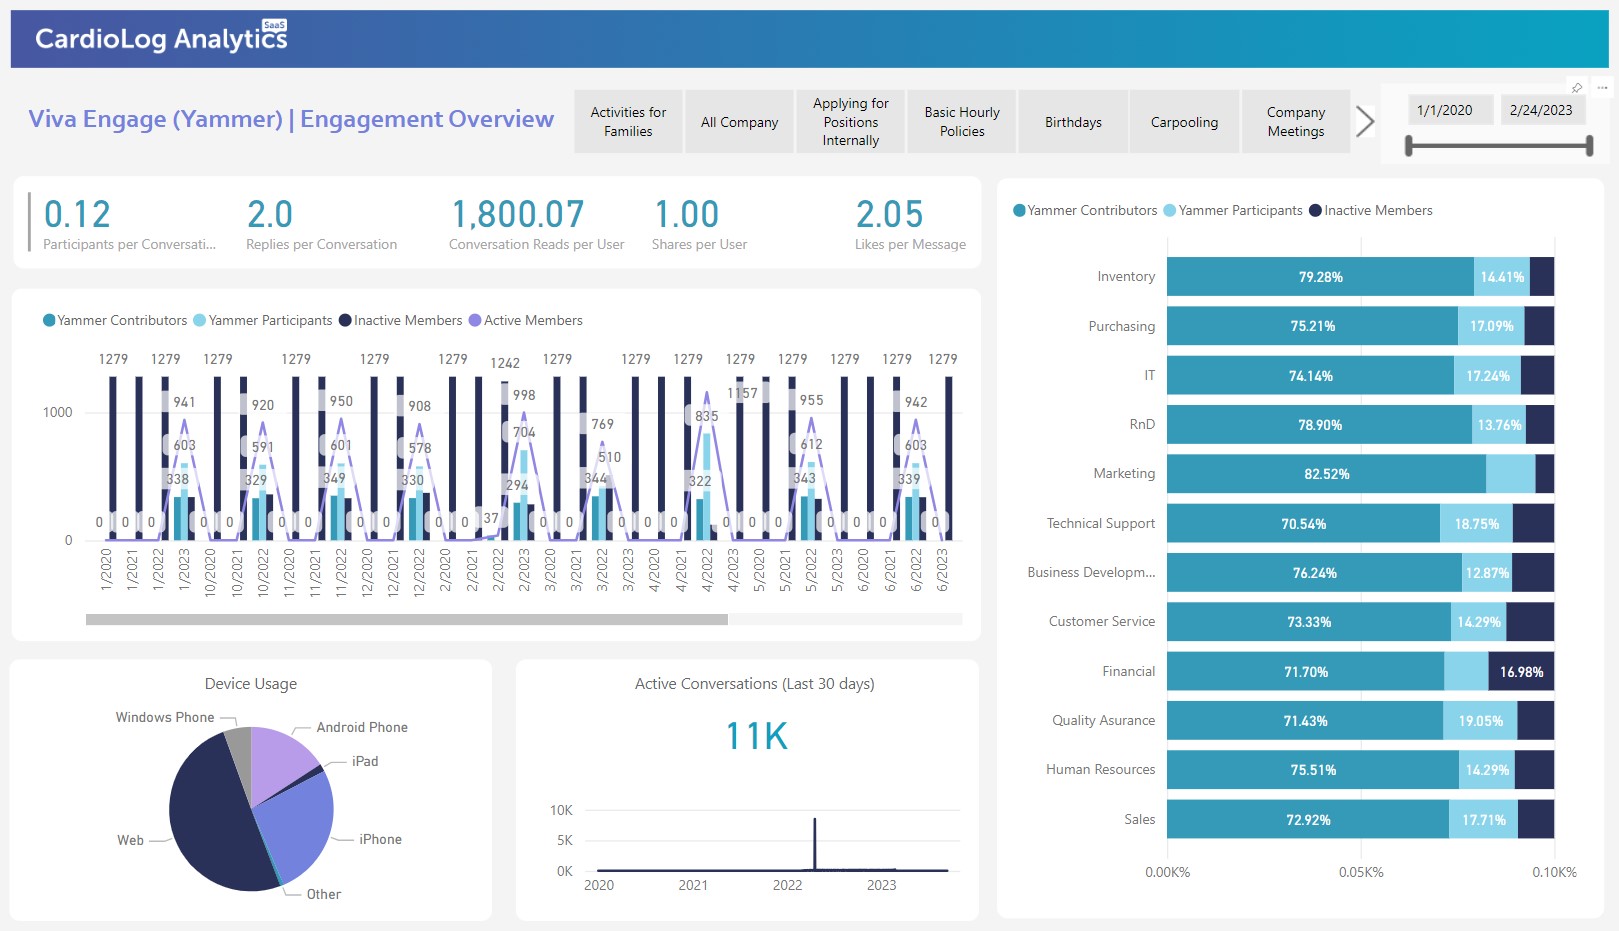Click the Inventory department label
This screenshot has height=931, width=1619.
(1126, 277)
